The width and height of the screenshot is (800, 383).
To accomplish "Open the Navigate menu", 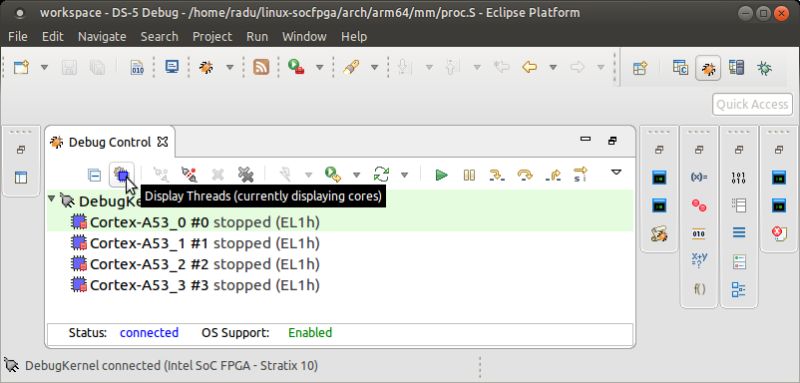I will [x=102, y=36].
